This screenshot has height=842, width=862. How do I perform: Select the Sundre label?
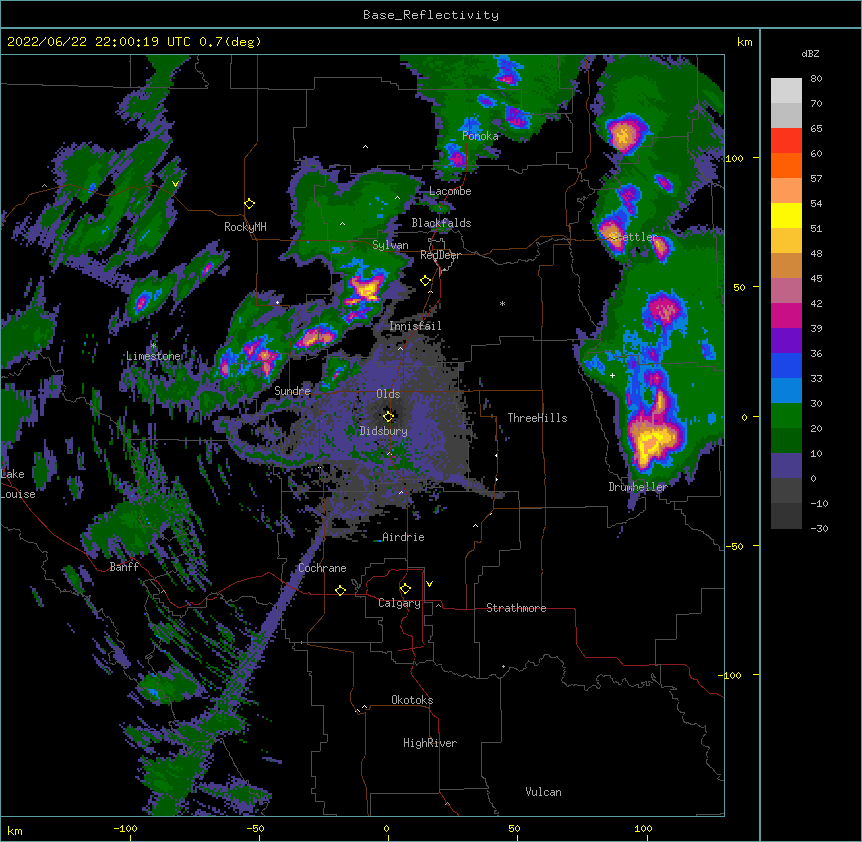point(292,391)
